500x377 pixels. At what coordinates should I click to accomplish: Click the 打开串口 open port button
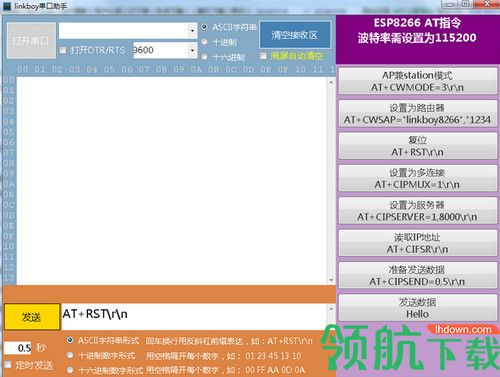(x=31, y=41)
